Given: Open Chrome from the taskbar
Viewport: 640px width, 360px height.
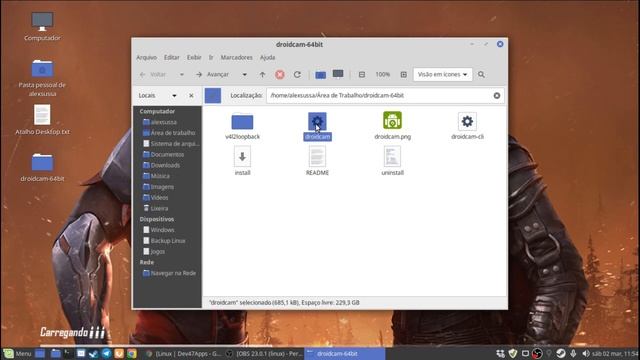Looking at the screenshot, I should point(131,353).
